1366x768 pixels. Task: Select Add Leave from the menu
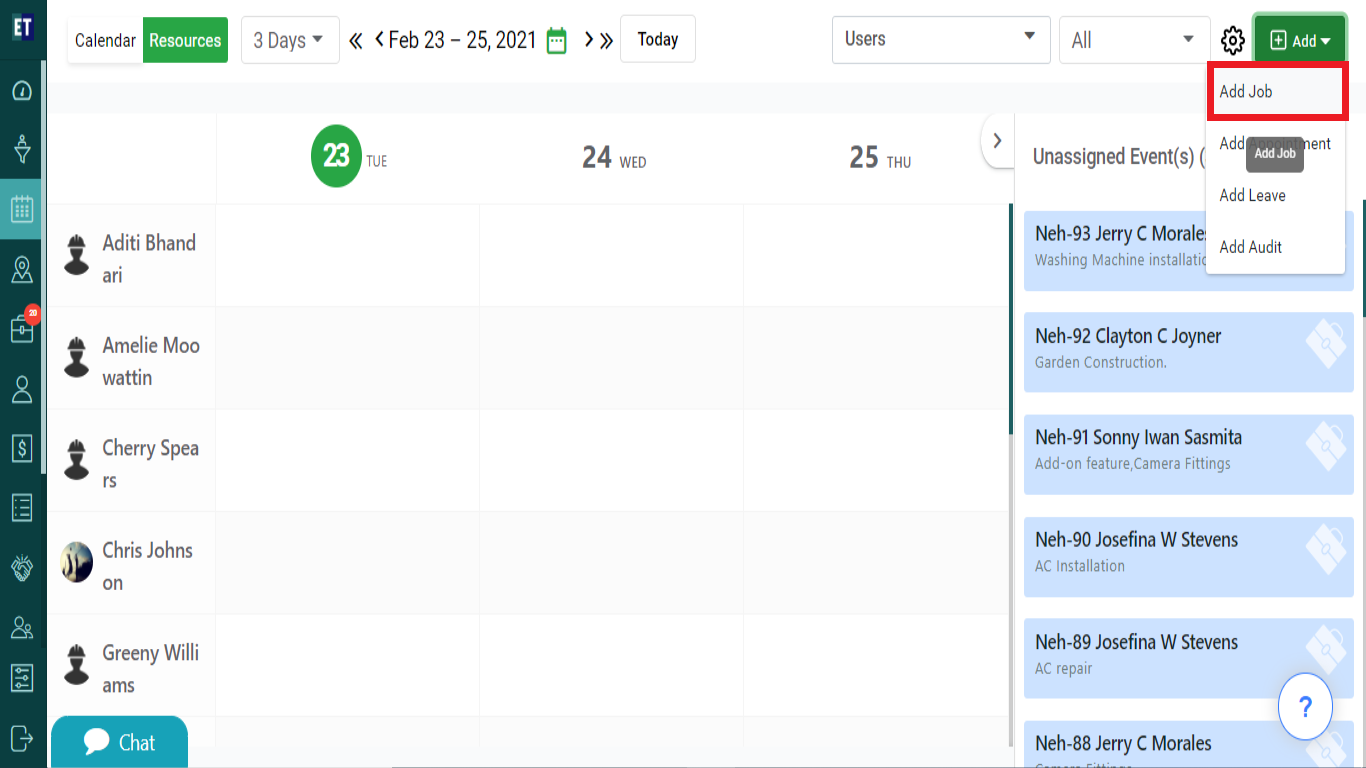pyautogui.click(x=1275, y=195)
